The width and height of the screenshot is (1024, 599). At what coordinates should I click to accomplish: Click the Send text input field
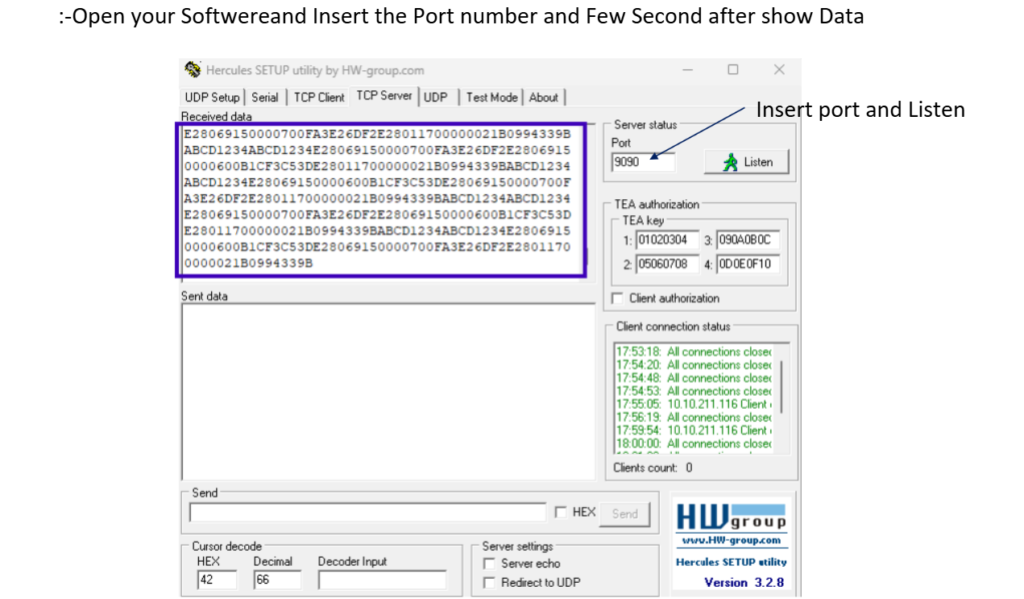coord(368,513)
